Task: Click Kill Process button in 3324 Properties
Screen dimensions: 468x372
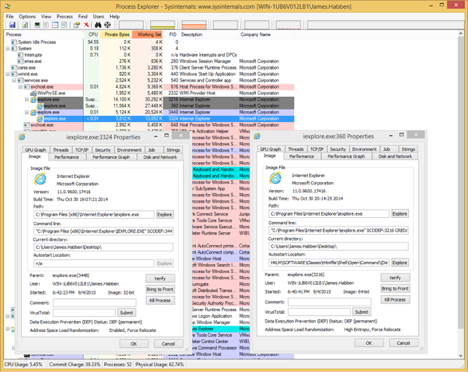Action: click(x=160, y=300)
